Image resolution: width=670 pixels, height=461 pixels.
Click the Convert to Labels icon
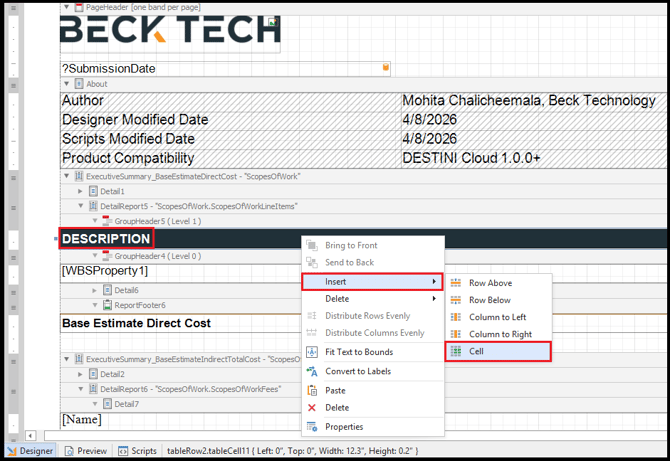coord(312,371)
